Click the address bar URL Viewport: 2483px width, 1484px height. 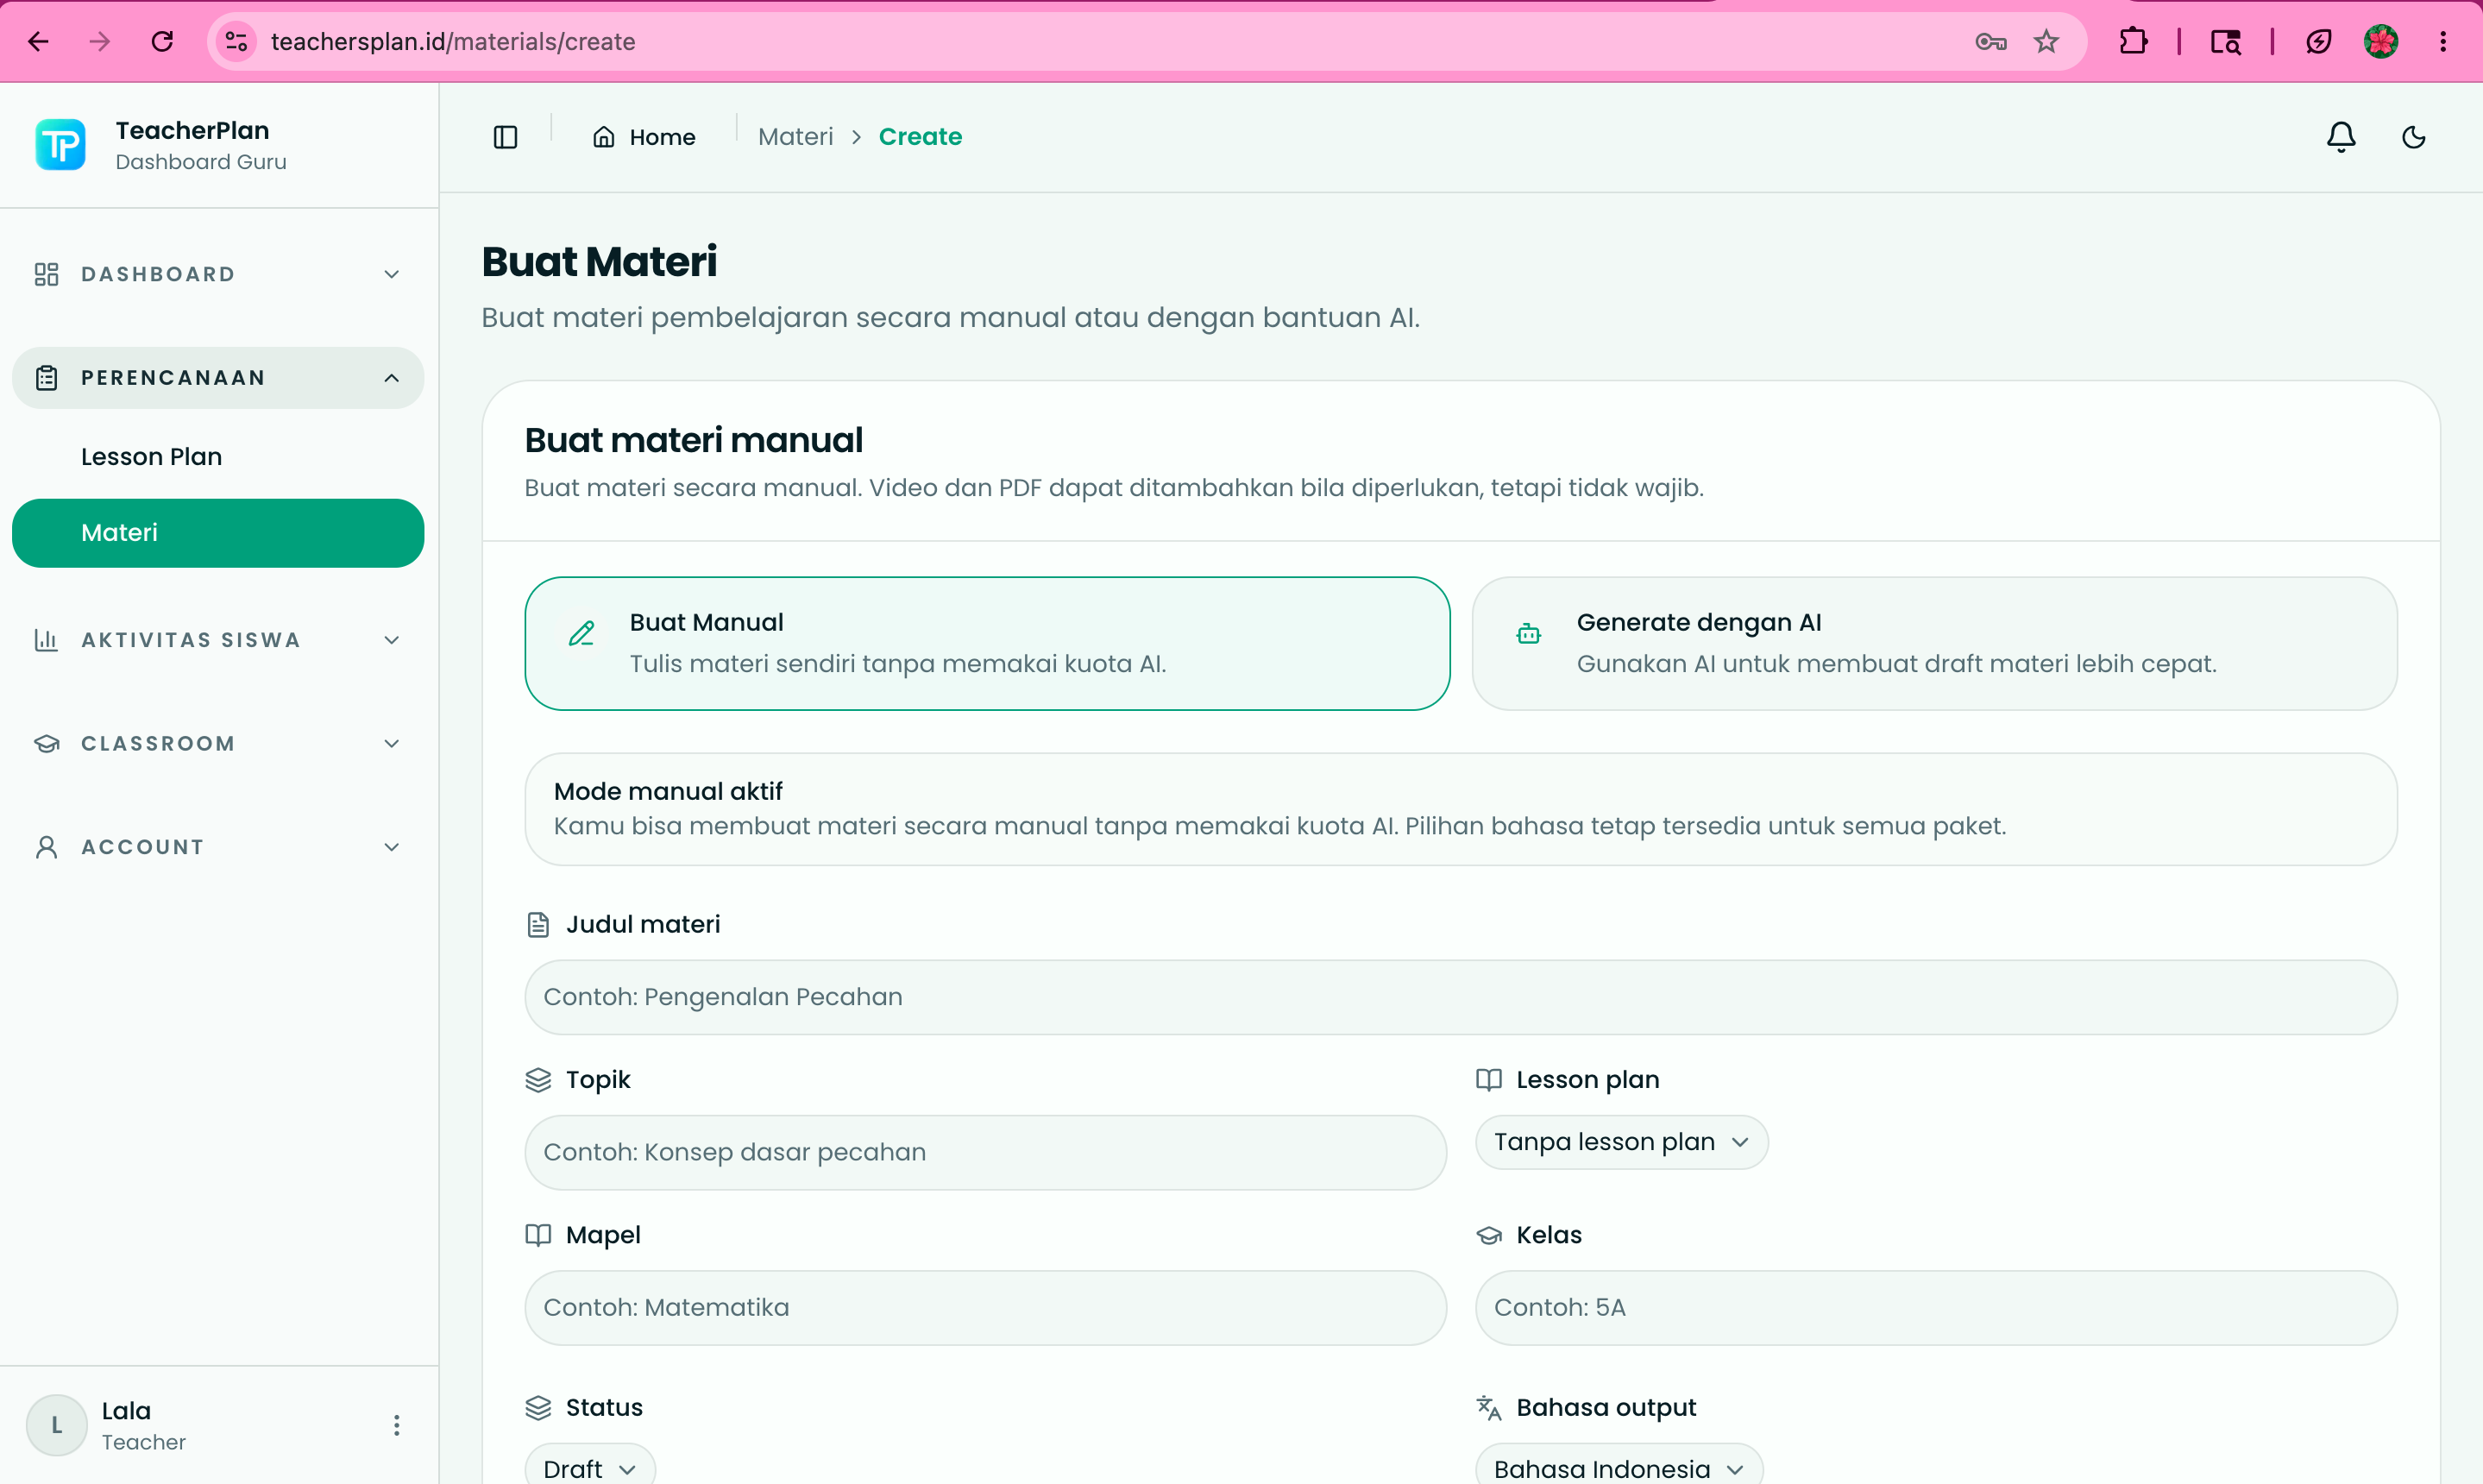[x=452, y=41]
